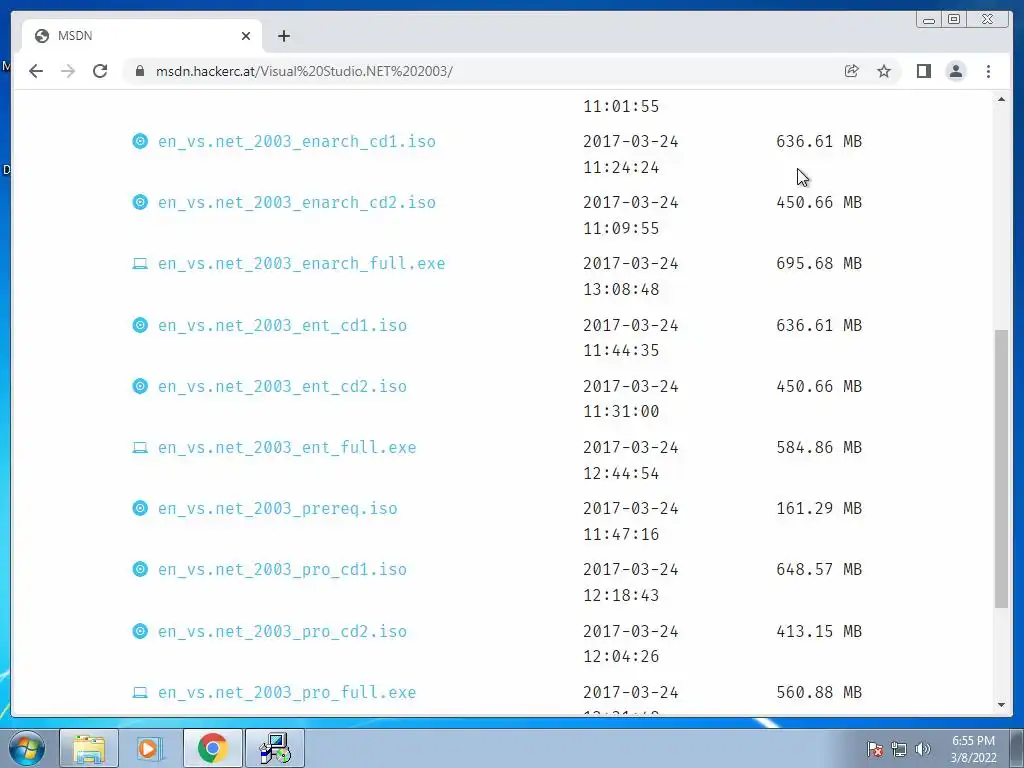Screen dimensions: 1024x768
Task: Close the MSDN tab
Action: [246, 36]
